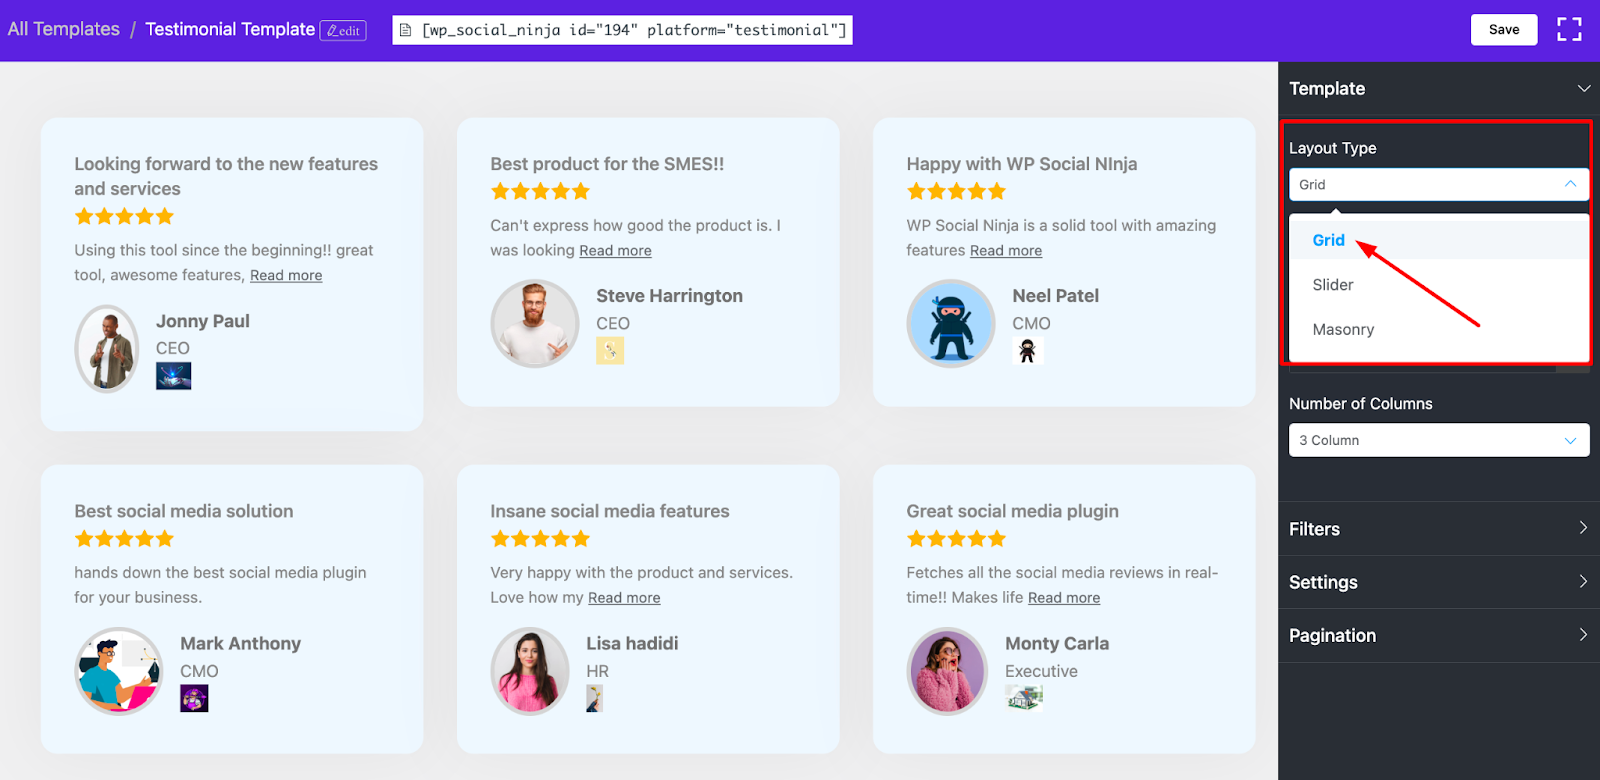Screen dimensions: 1600x780
Task: Save the testimonial template
Action: [1504, 30]
